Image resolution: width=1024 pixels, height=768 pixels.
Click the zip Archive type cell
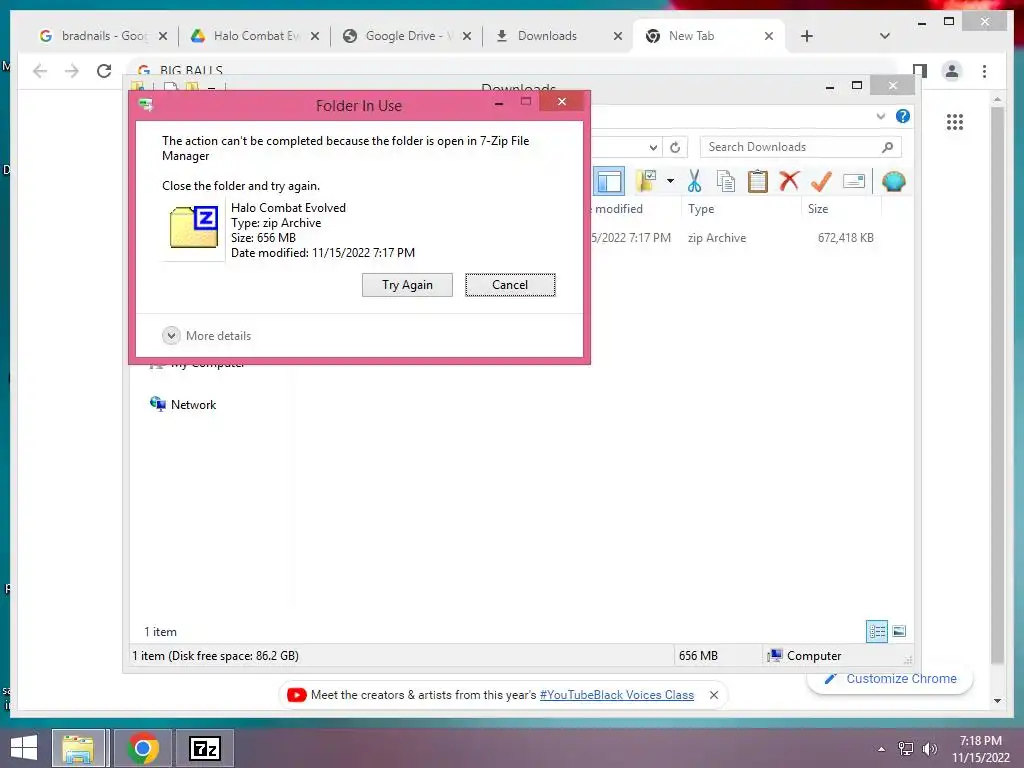coord(716,238)
